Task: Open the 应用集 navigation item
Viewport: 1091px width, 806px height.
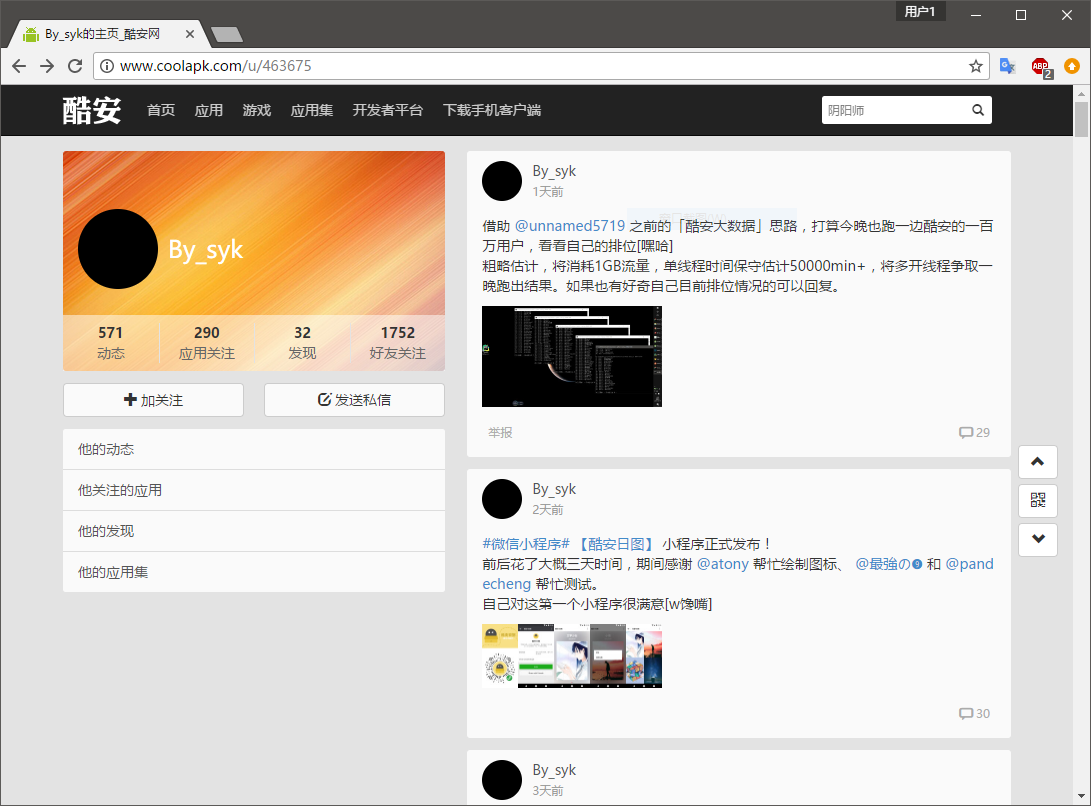Action: (x=312, y=110)
